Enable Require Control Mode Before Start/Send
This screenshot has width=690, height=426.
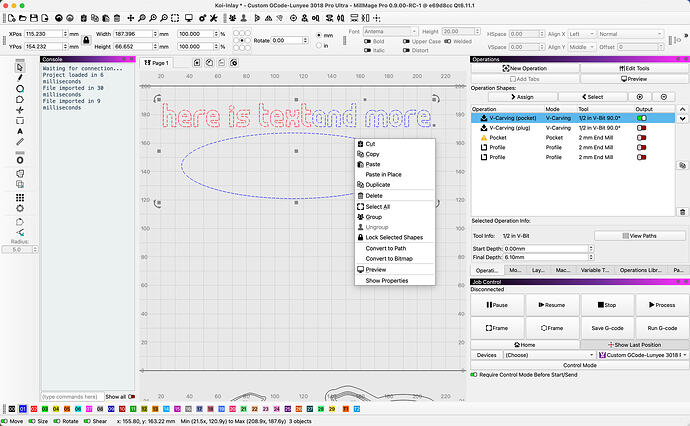(474, 375)
